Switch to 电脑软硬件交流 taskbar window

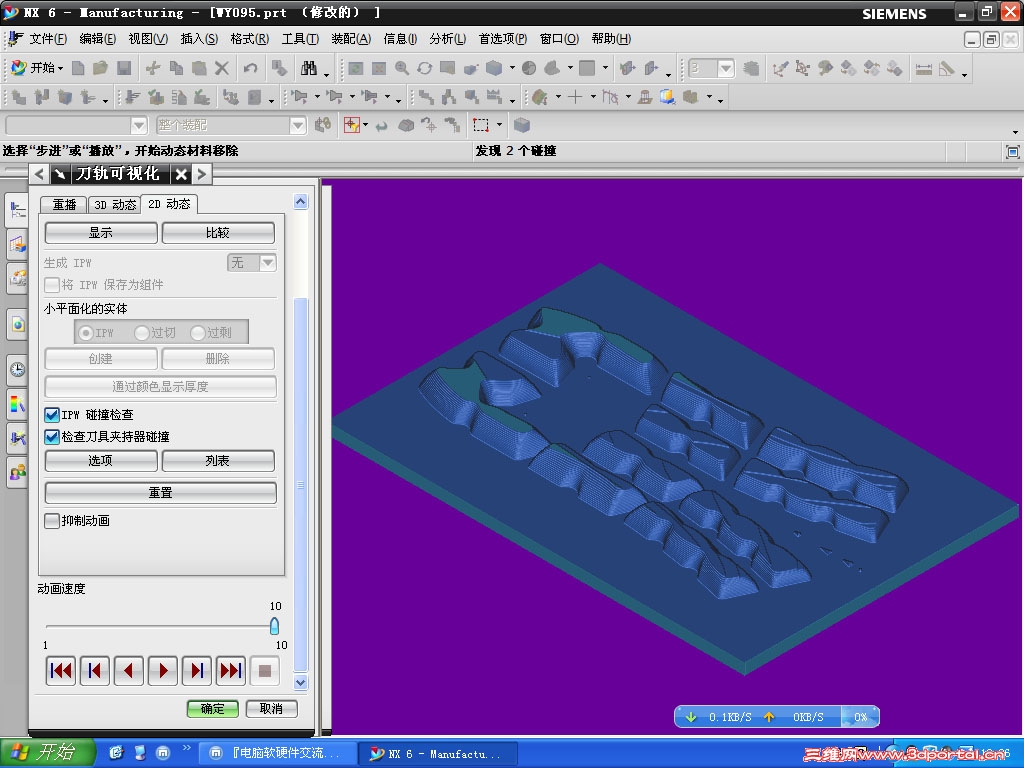coord(277,753)
